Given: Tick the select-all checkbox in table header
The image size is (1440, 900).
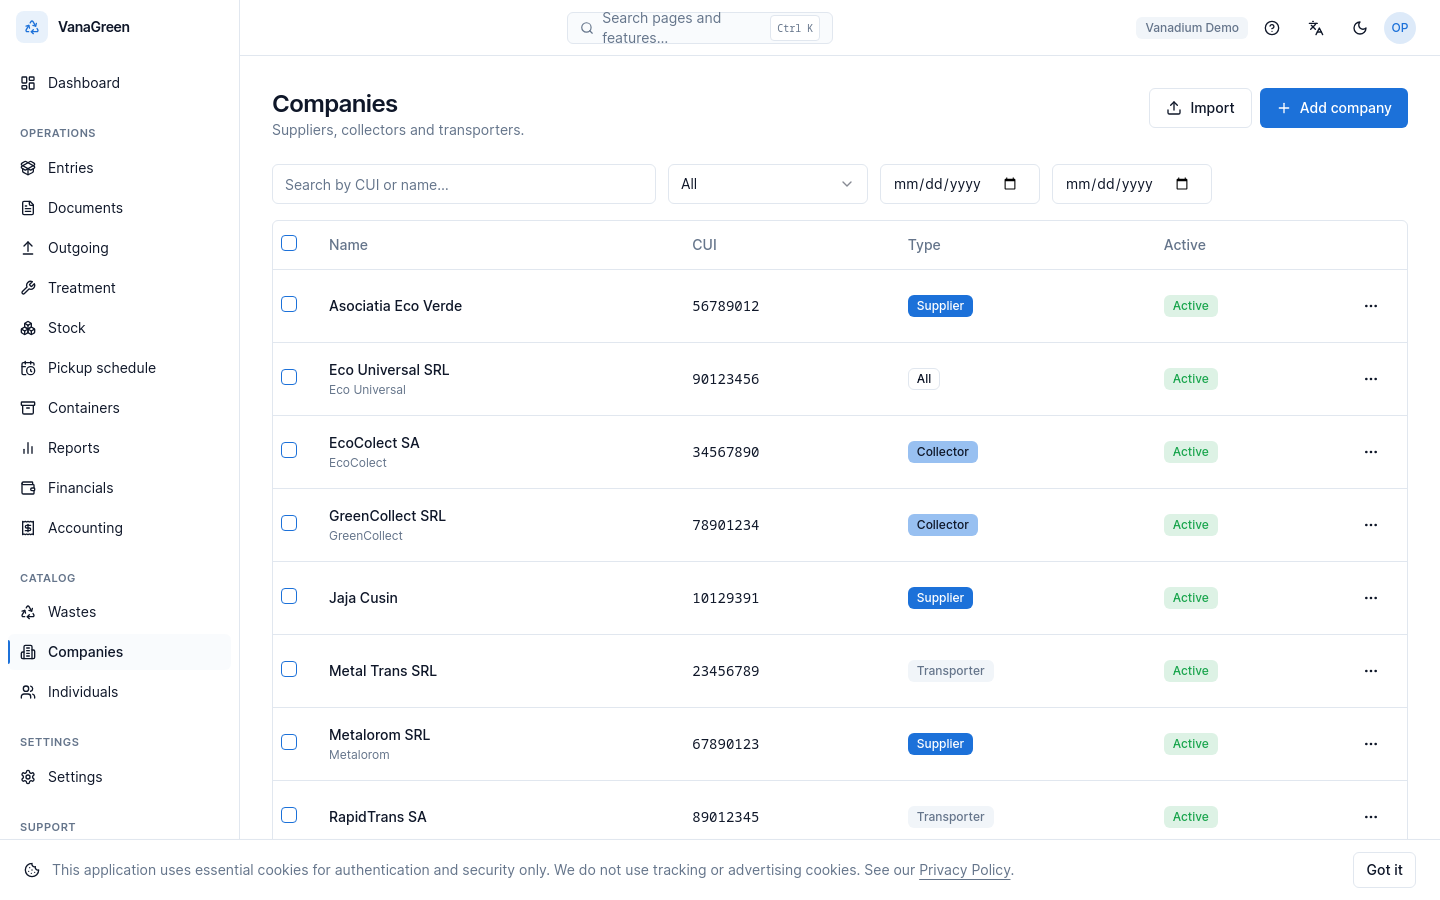Looking at the screenshot, I should point(289,243).
